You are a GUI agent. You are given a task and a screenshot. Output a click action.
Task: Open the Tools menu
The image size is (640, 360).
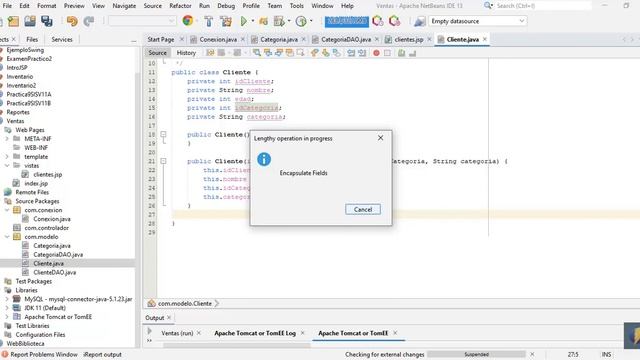[297, 6]
